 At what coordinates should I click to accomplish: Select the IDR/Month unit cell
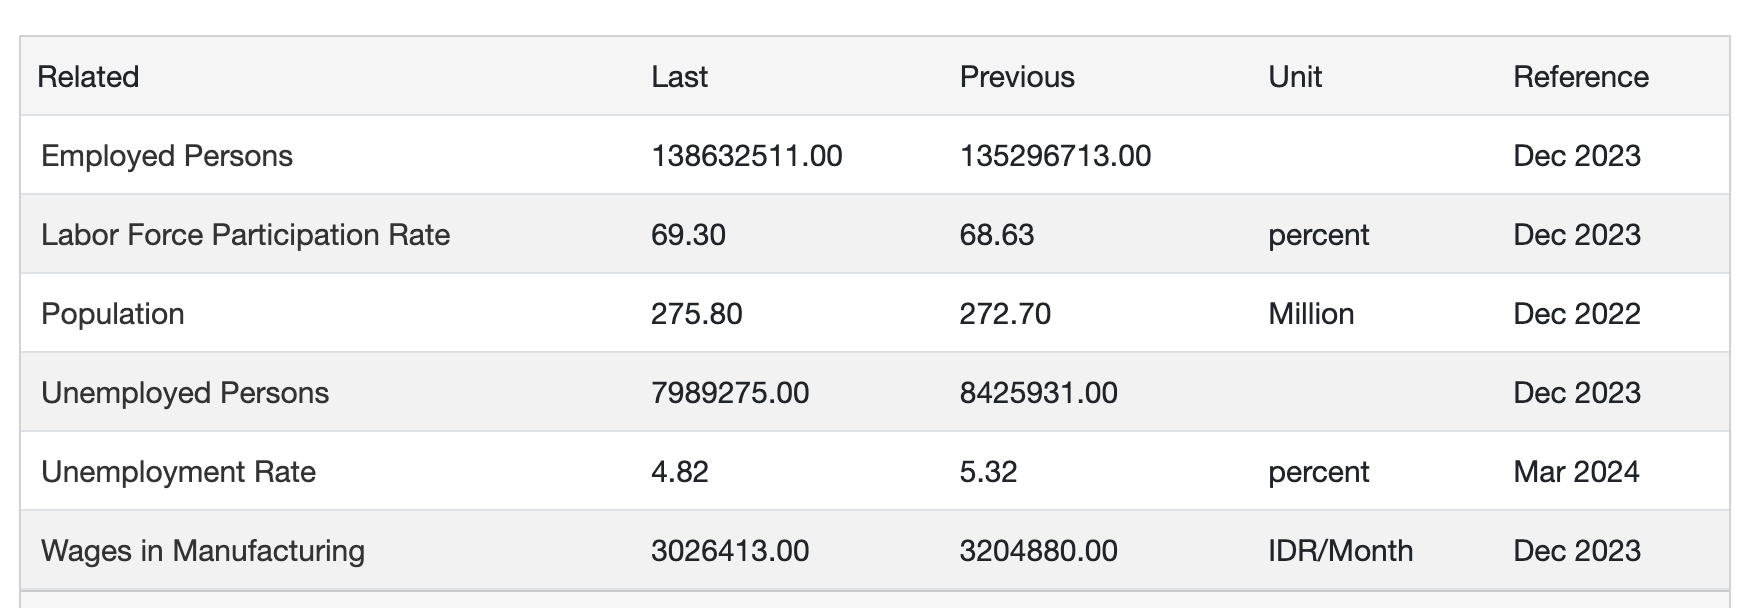coord(1340,551)
